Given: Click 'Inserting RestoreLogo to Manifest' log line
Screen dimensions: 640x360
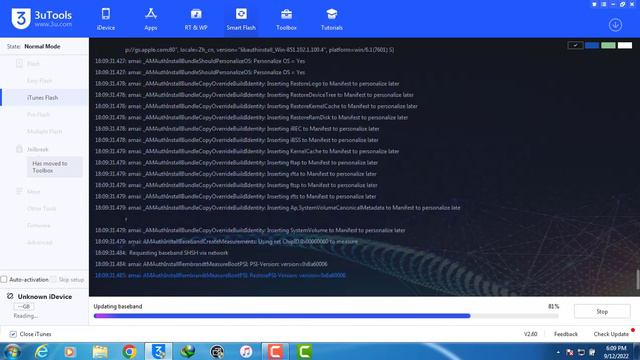Looking at the screenshot, I should [x=247, y=84].
